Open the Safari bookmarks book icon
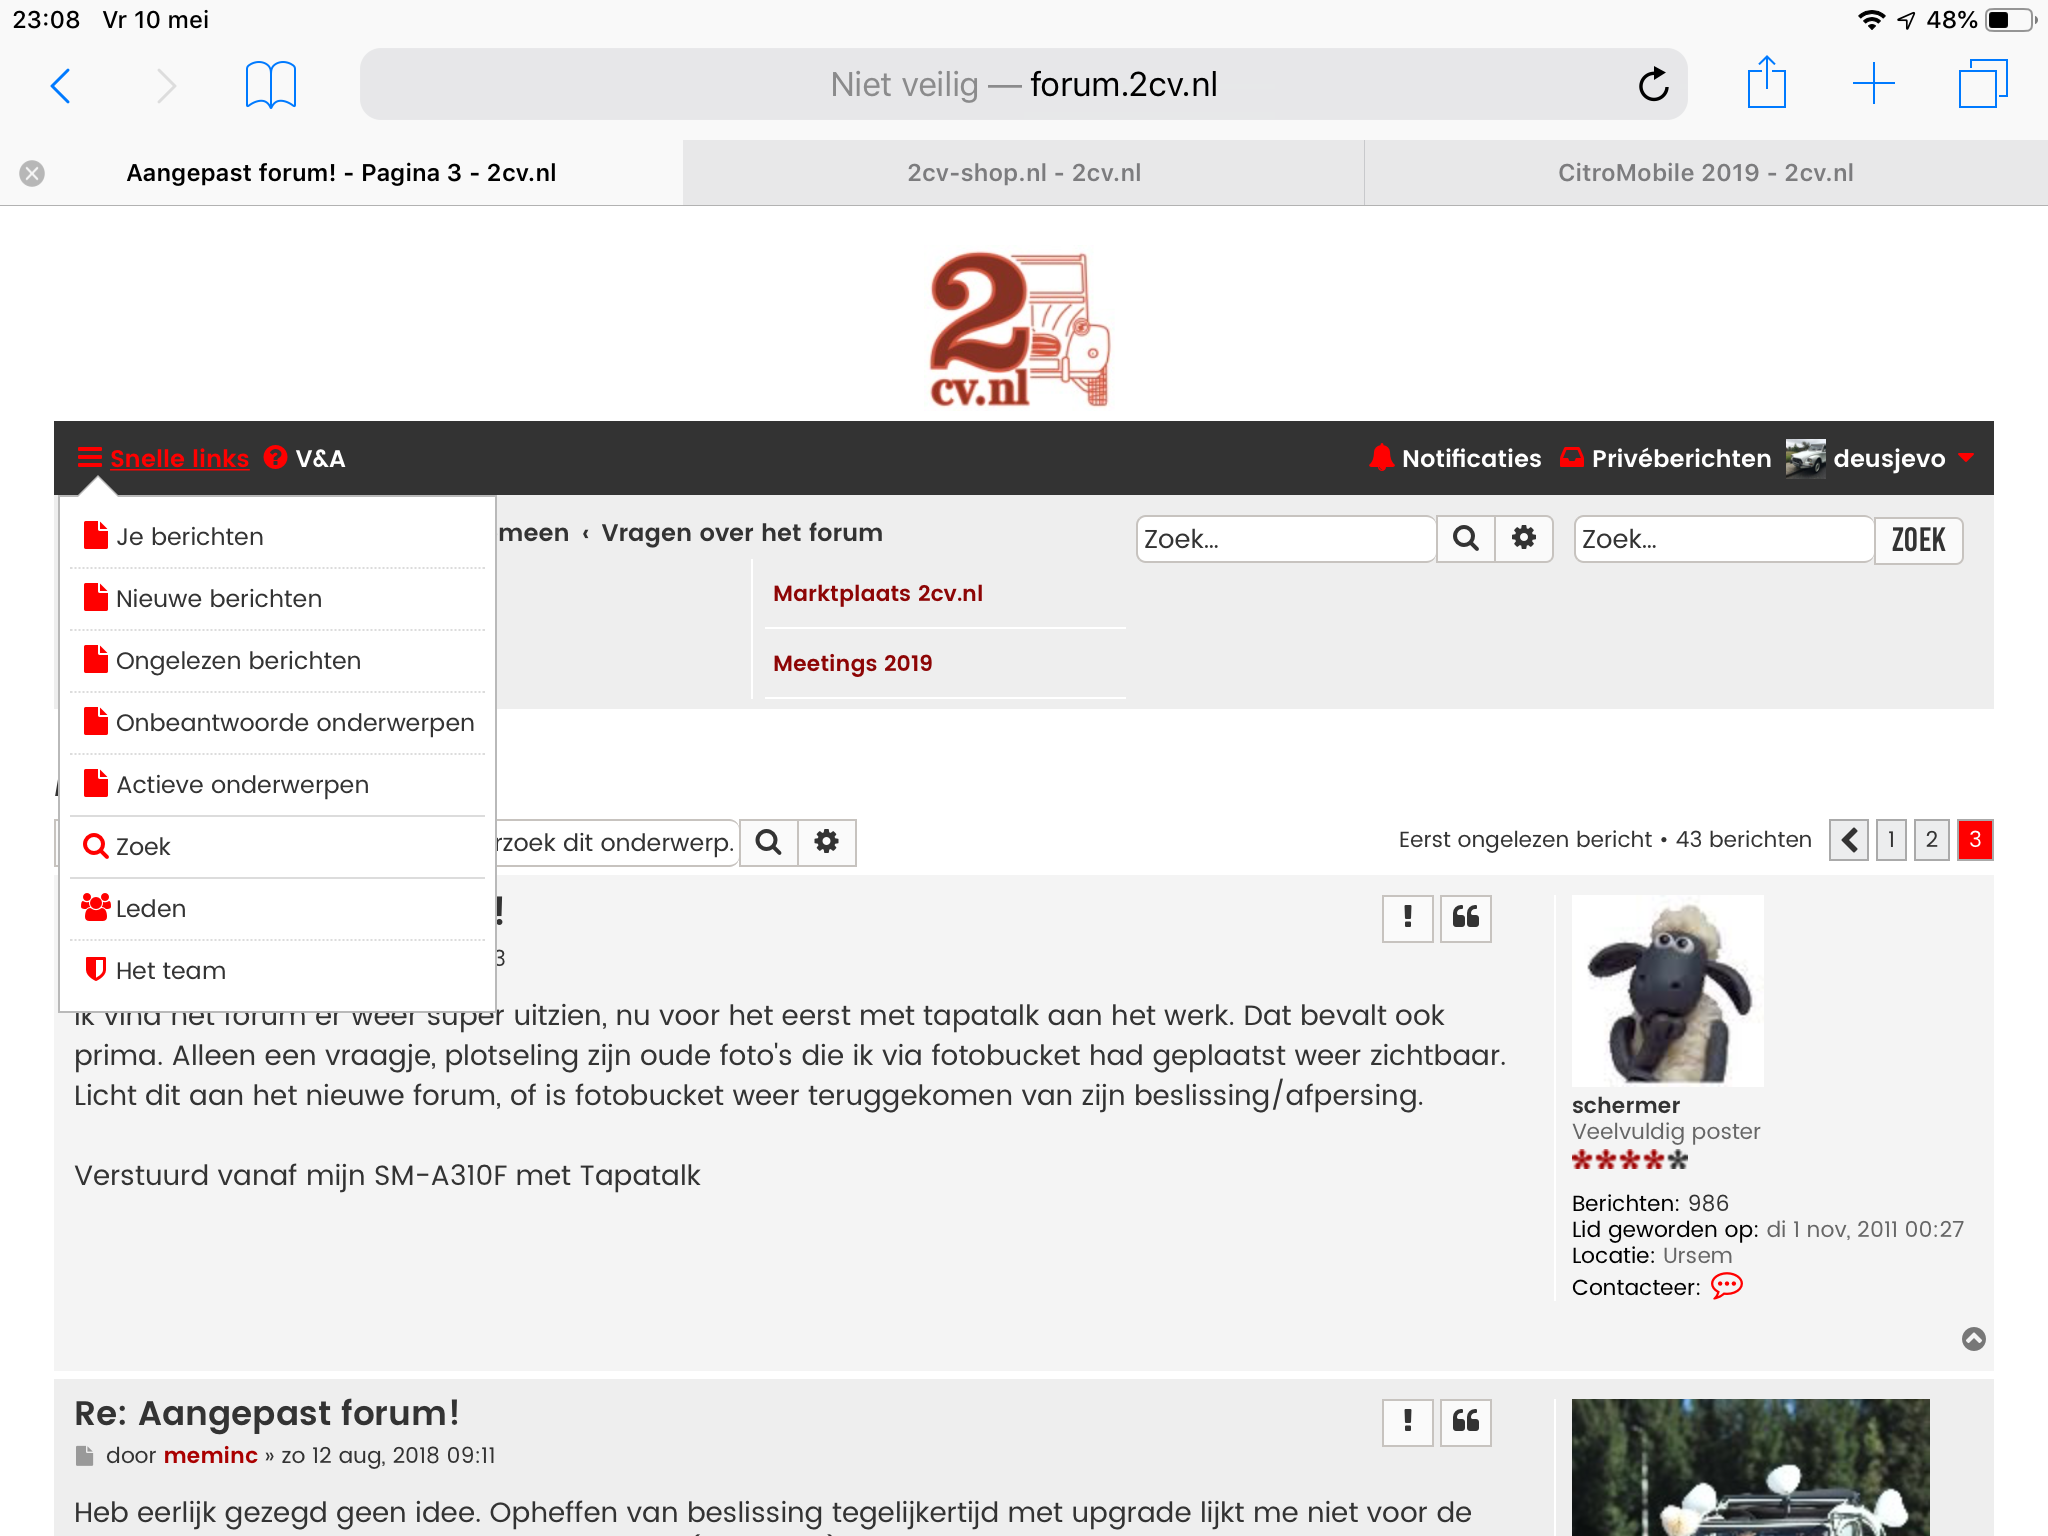This screenshot has width=2048, height=1536. tap(271, 85)
